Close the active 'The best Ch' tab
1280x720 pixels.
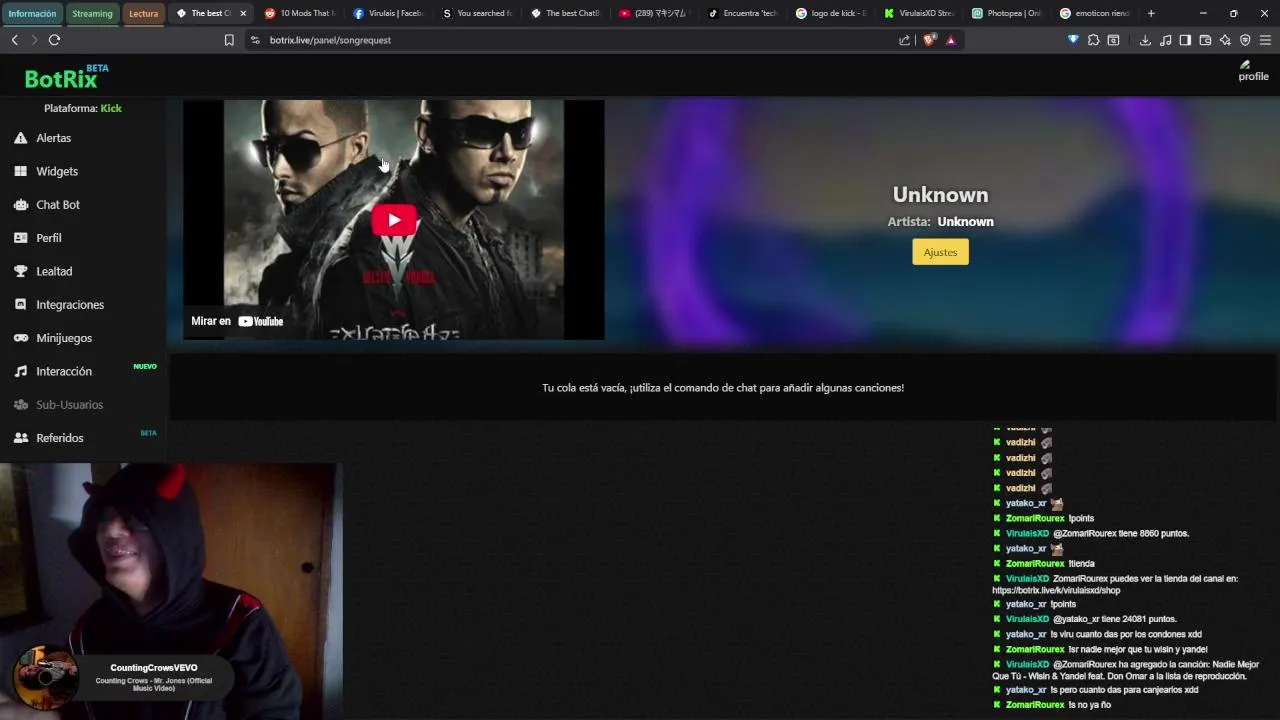243,13
